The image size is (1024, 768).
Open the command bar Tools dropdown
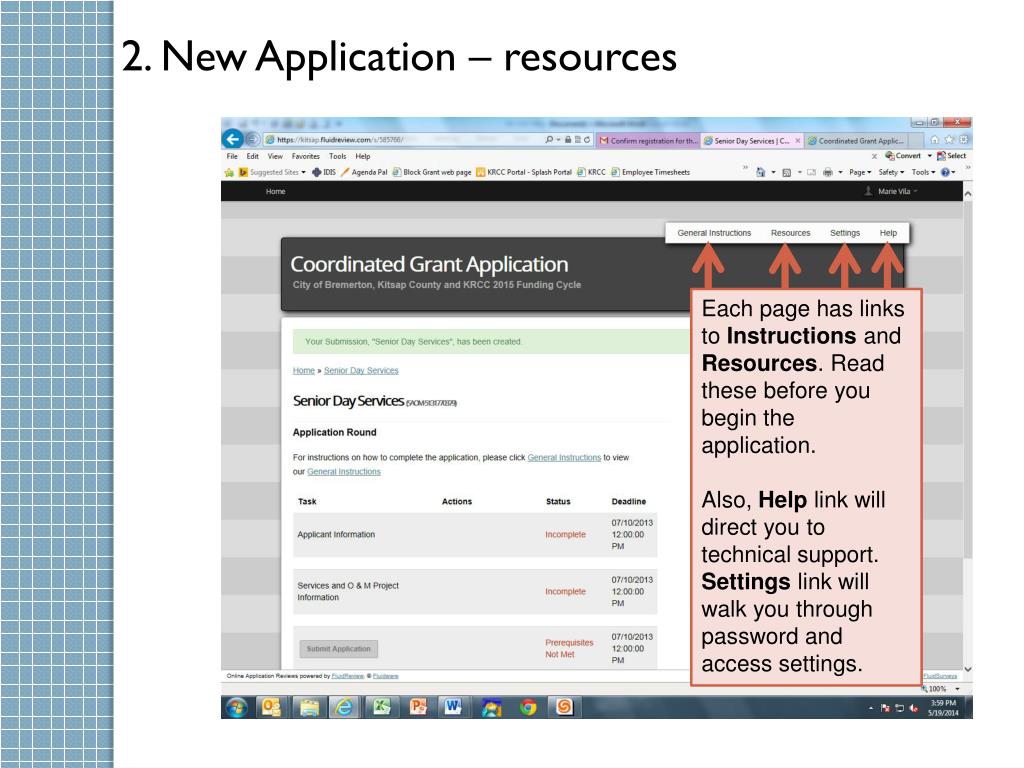pos(923,172)
